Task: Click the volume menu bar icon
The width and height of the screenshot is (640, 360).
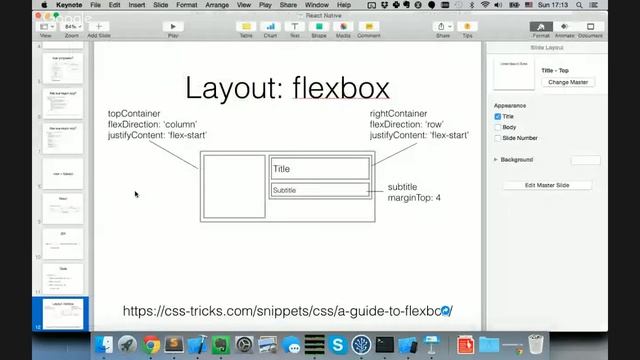Action: click(x=498, y=5)
